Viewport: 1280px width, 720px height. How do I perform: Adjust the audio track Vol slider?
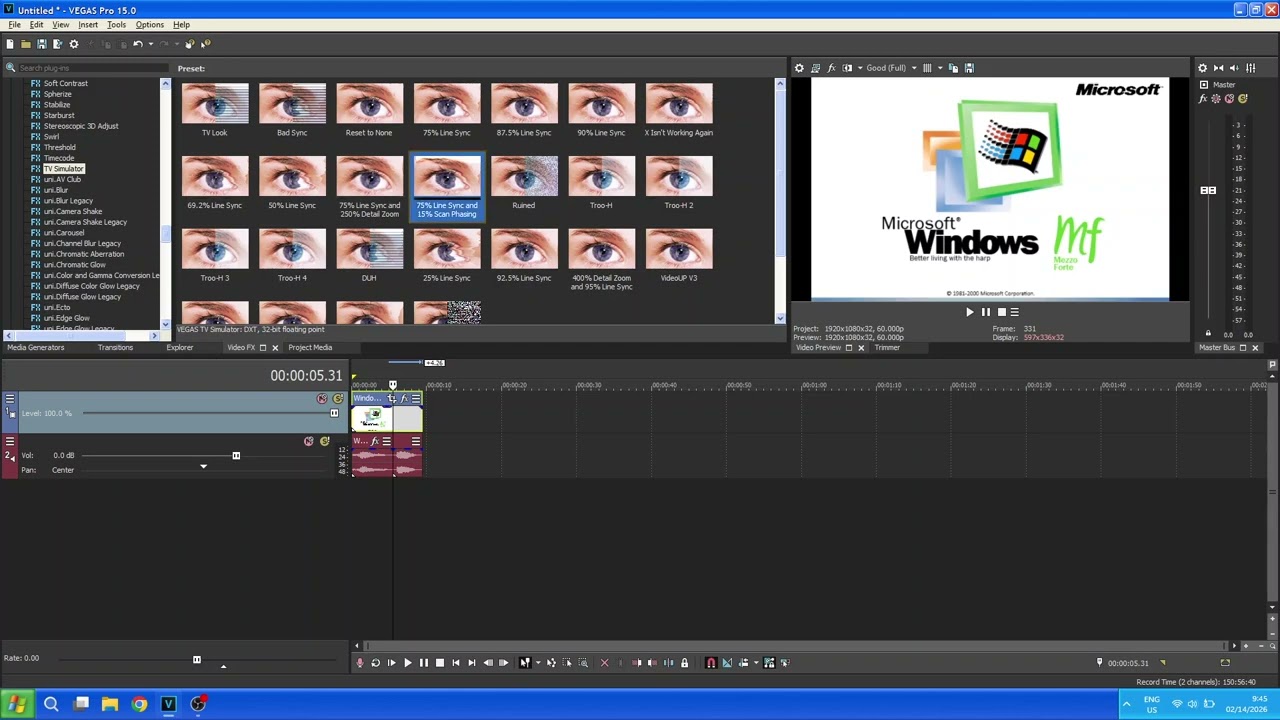236,456
